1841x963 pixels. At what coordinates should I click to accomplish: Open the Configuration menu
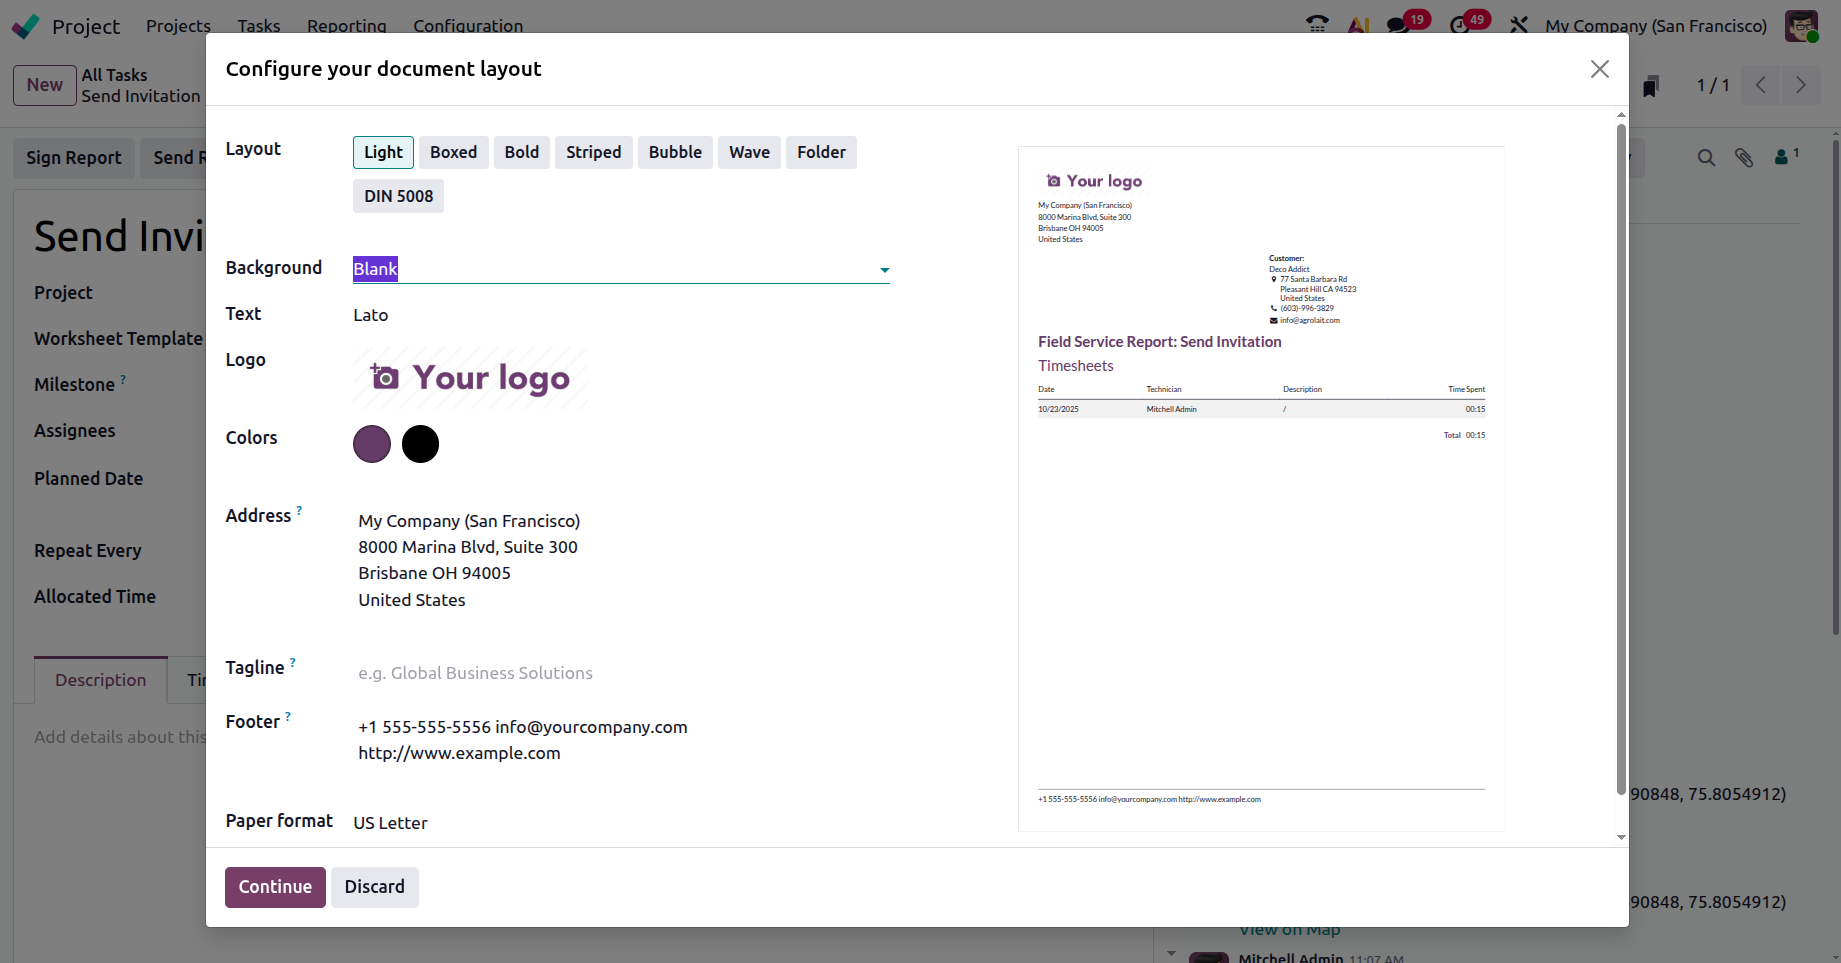pos(468,26)
